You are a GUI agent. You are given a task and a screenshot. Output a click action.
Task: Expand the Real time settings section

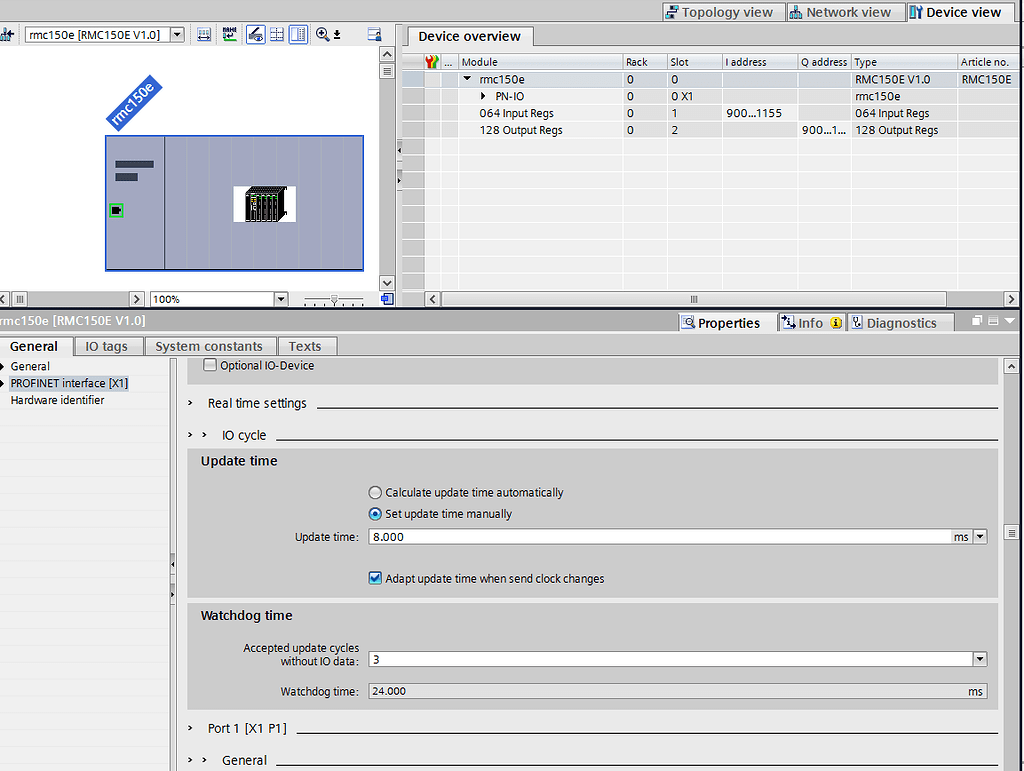click(190, 404)
